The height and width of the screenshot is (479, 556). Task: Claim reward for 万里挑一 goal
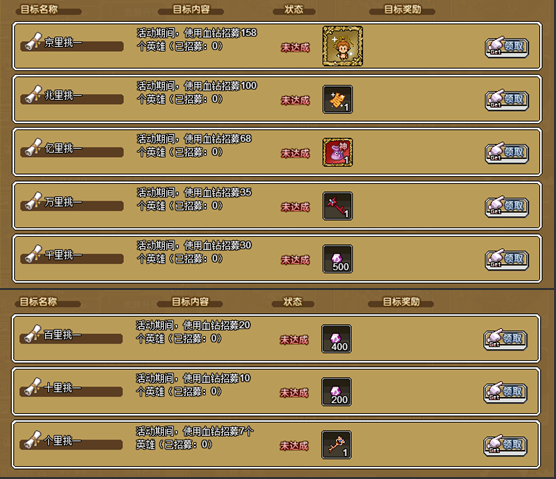pyautogui.click(x=507, y=206)
